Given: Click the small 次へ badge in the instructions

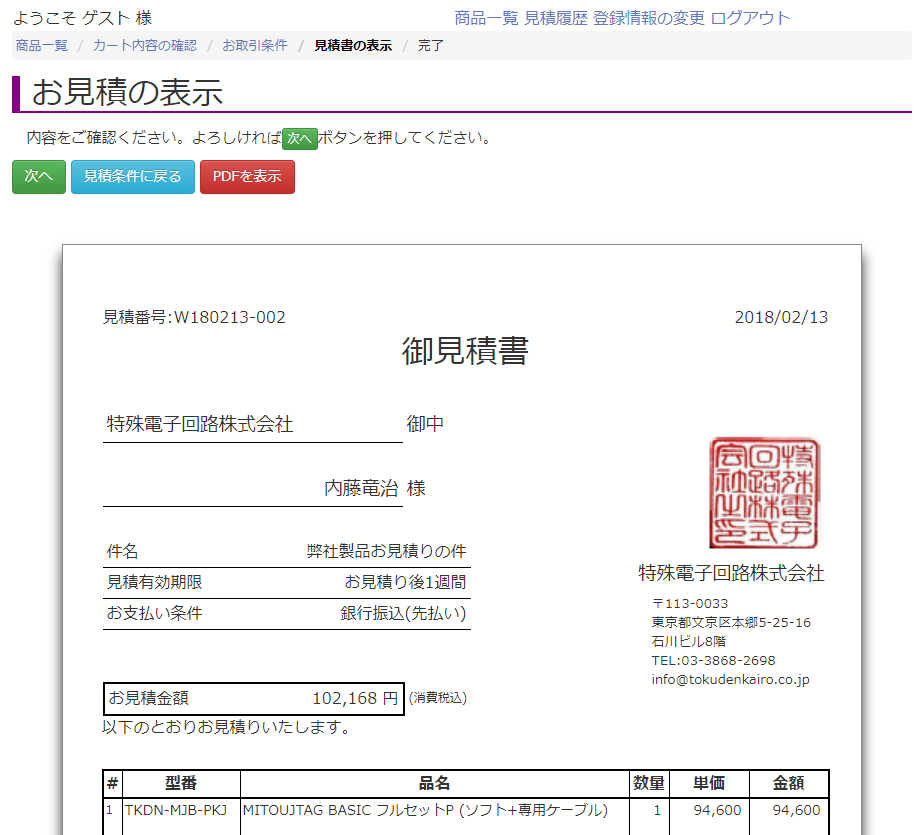Looking at the screenshot, I should [299, 138].
